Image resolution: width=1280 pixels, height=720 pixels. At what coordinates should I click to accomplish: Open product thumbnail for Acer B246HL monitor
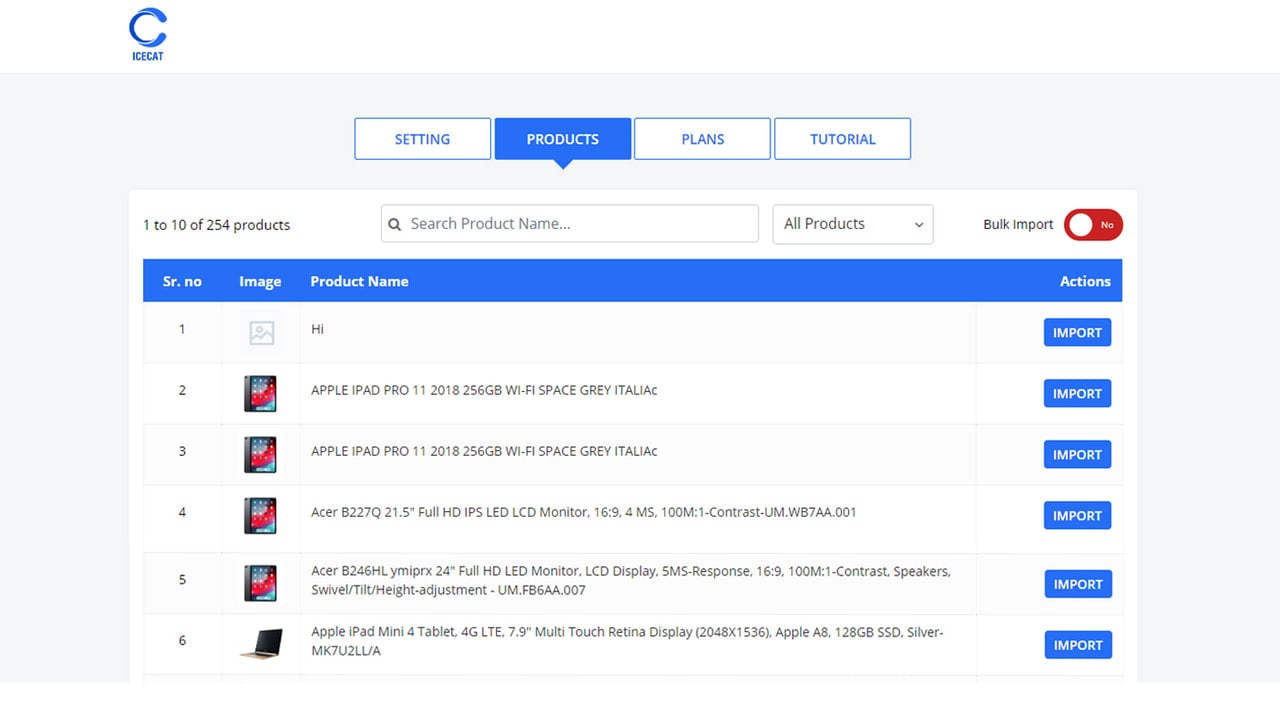[261, 583]
